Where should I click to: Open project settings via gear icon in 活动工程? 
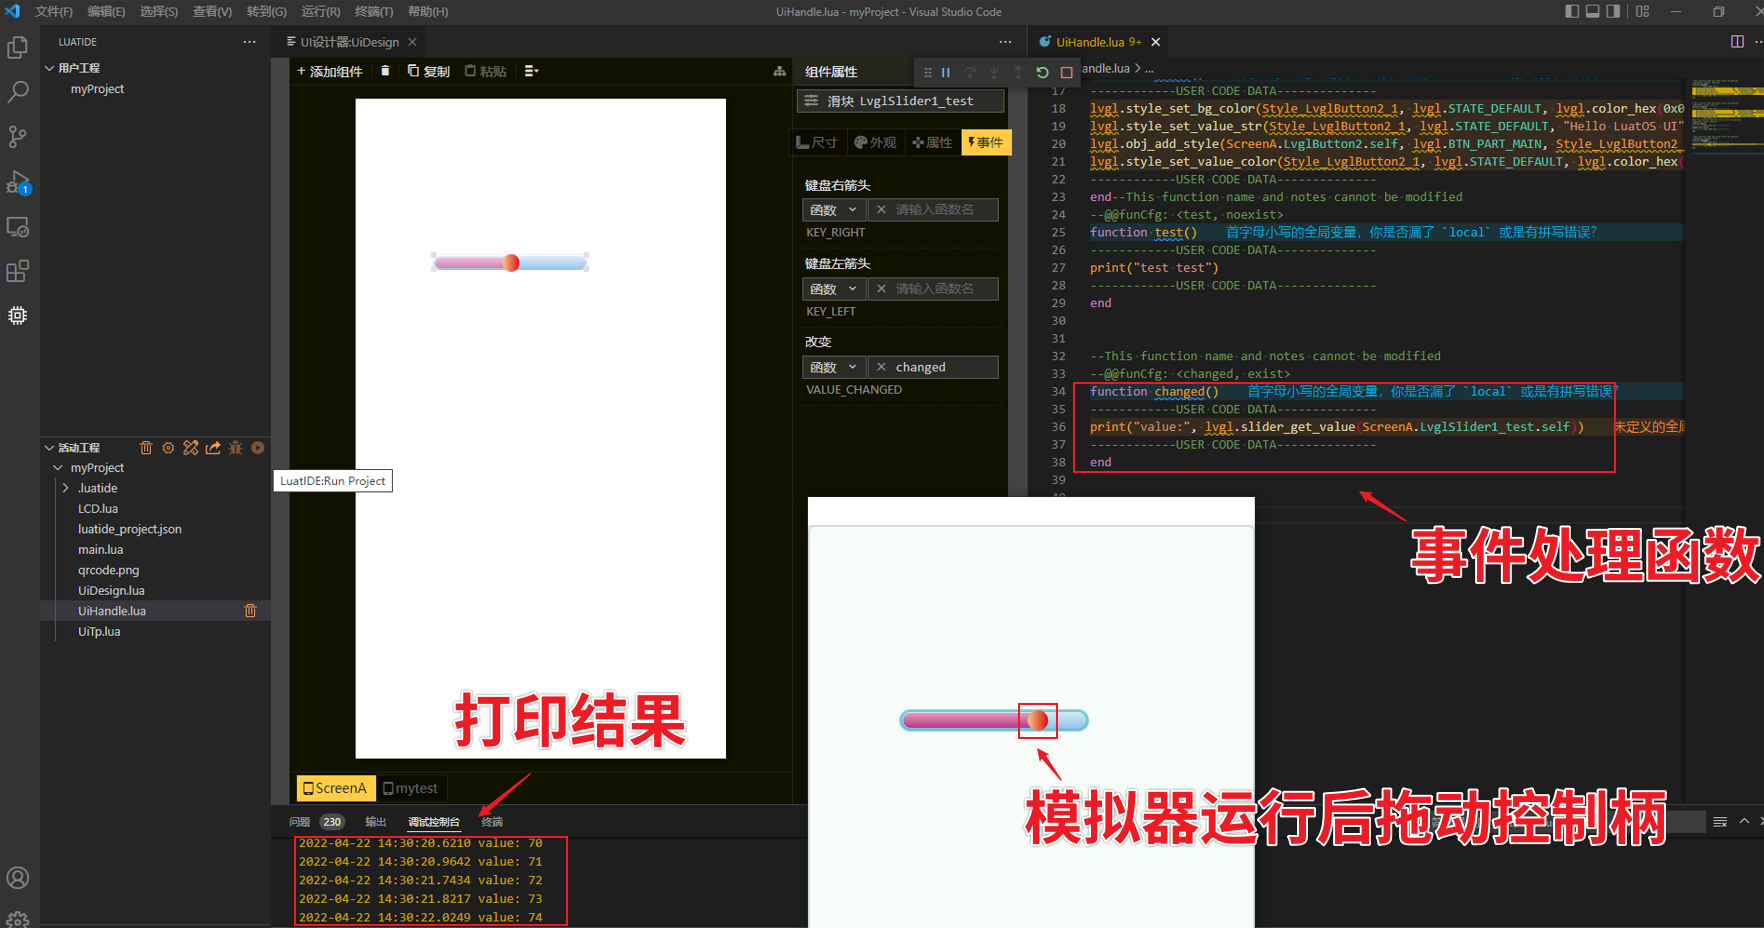pyautogui.click(x=168, y=448)
